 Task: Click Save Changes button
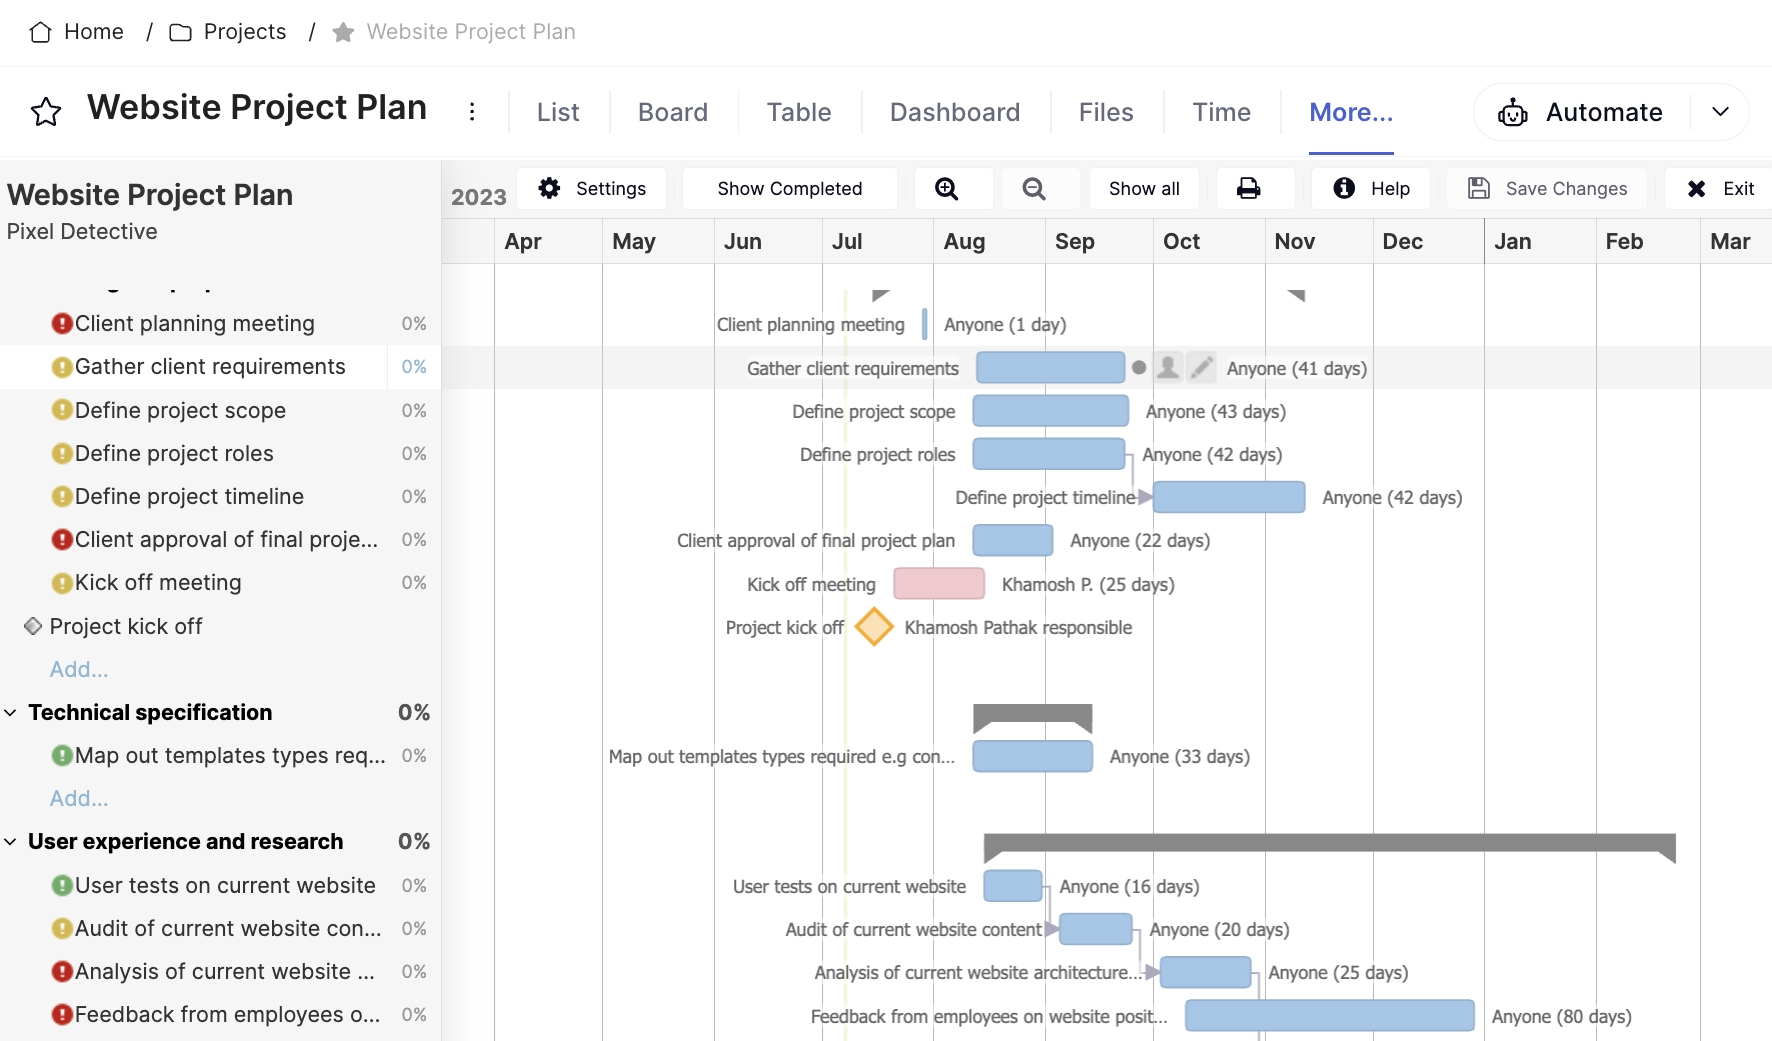click(x=1547, y=189)
